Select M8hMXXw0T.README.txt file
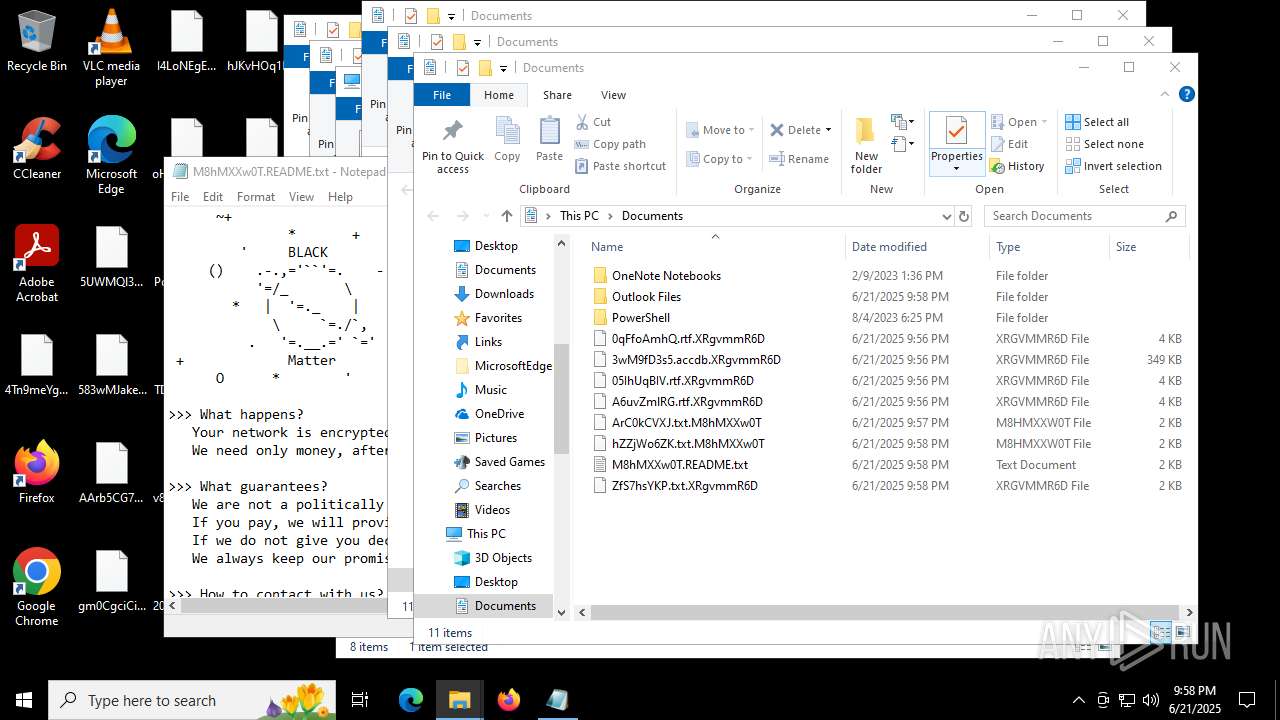 click(680, 465)
